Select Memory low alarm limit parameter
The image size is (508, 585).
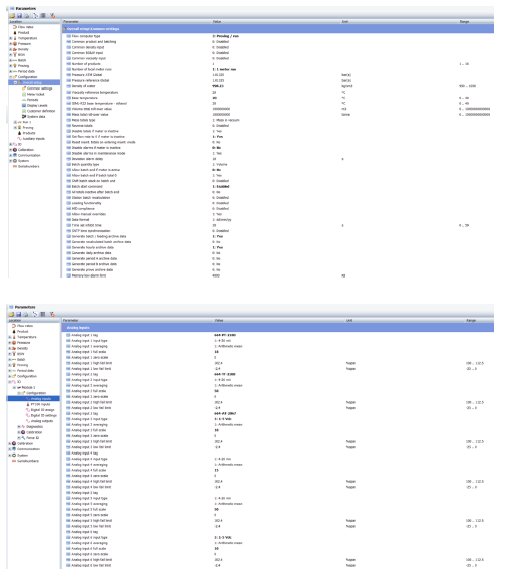coord(89,276)
